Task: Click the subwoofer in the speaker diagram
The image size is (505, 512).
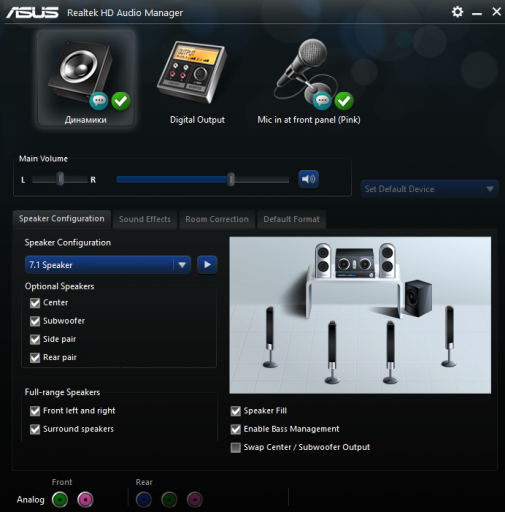Action: point(418,298)
